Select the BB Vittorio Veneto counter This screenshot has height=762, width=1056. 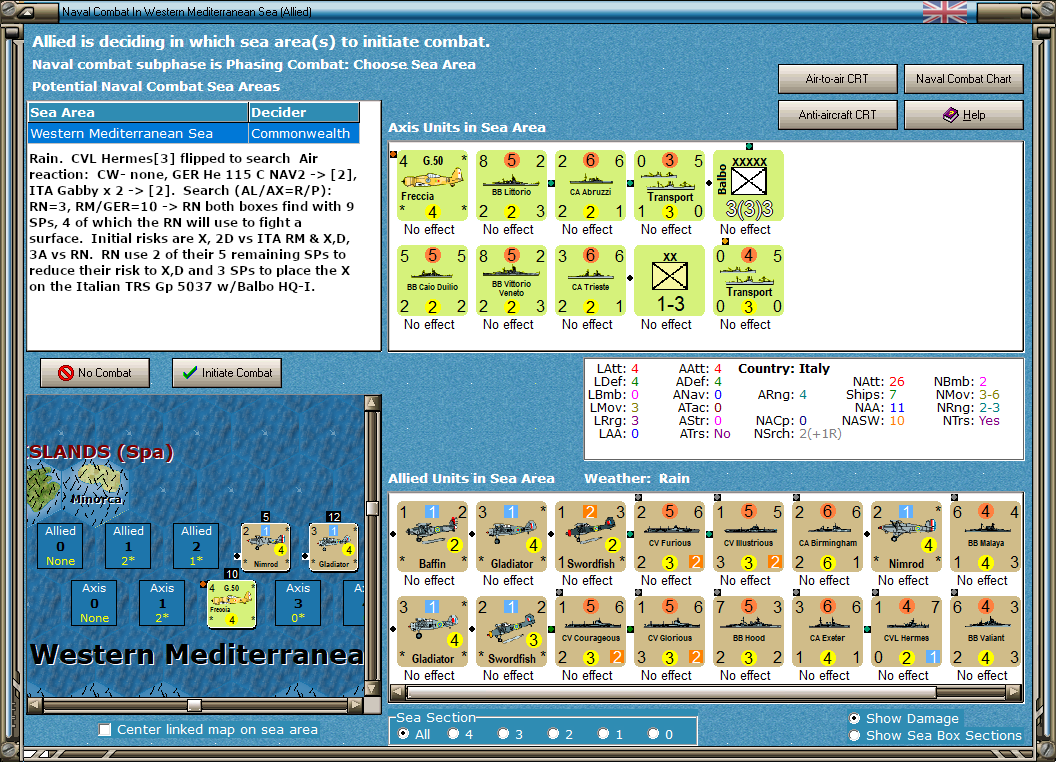pos(511,280)
